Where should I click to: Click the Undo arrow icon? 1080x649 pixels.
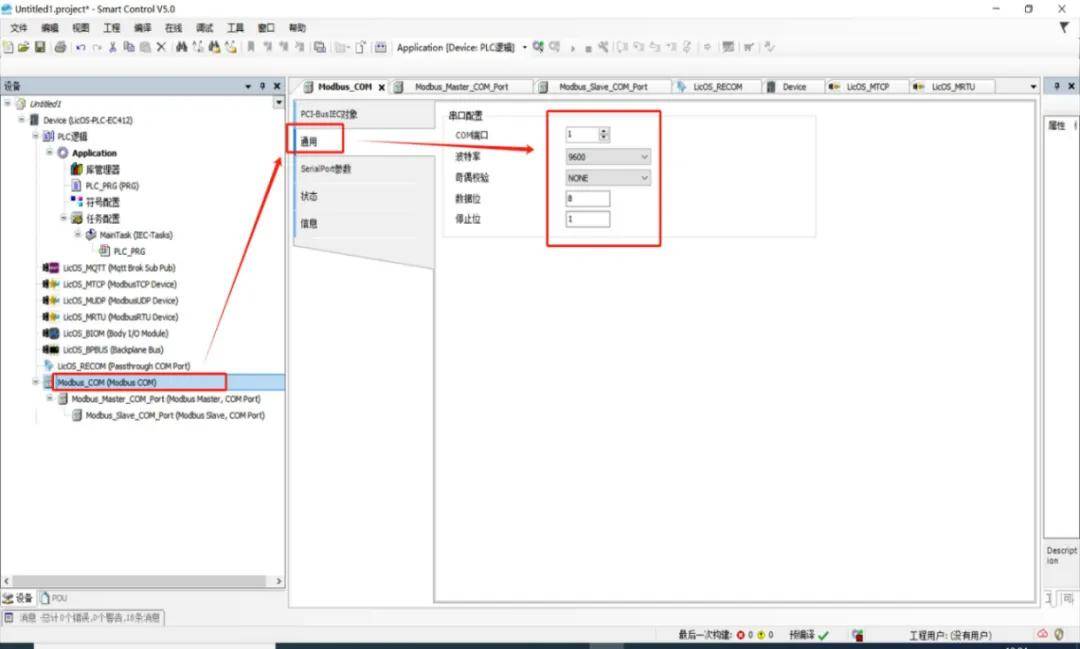tap(80, 47)
